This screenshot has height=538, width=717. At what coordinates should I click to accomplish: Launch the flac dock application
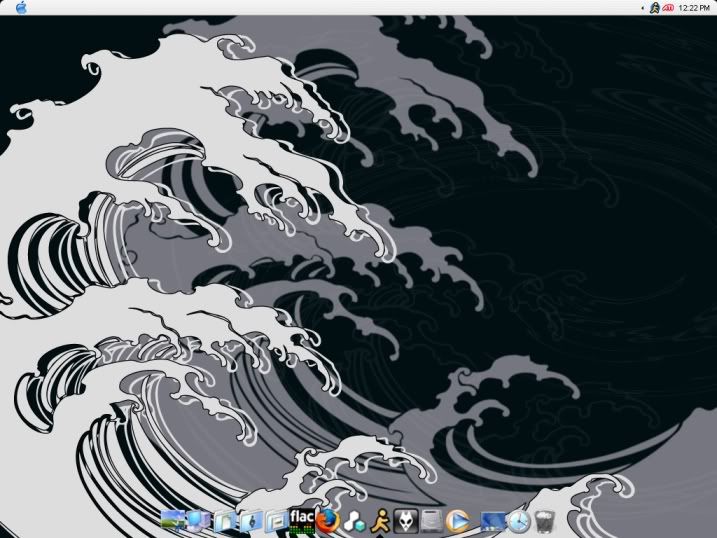click(302, 521)
